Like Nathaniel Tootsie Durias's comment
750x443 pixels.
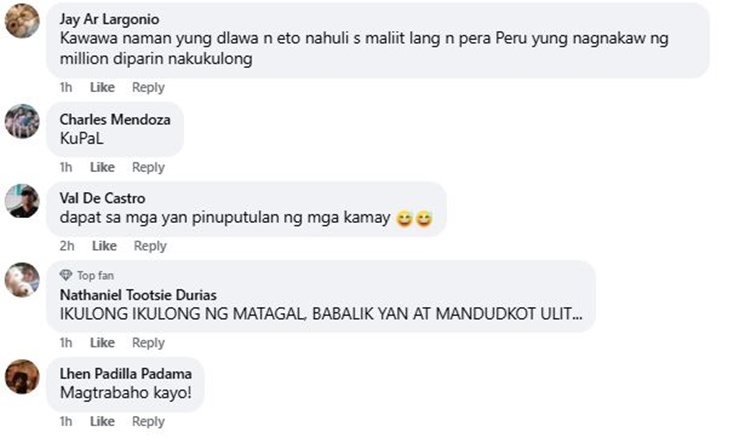click(x=102, y=343)
